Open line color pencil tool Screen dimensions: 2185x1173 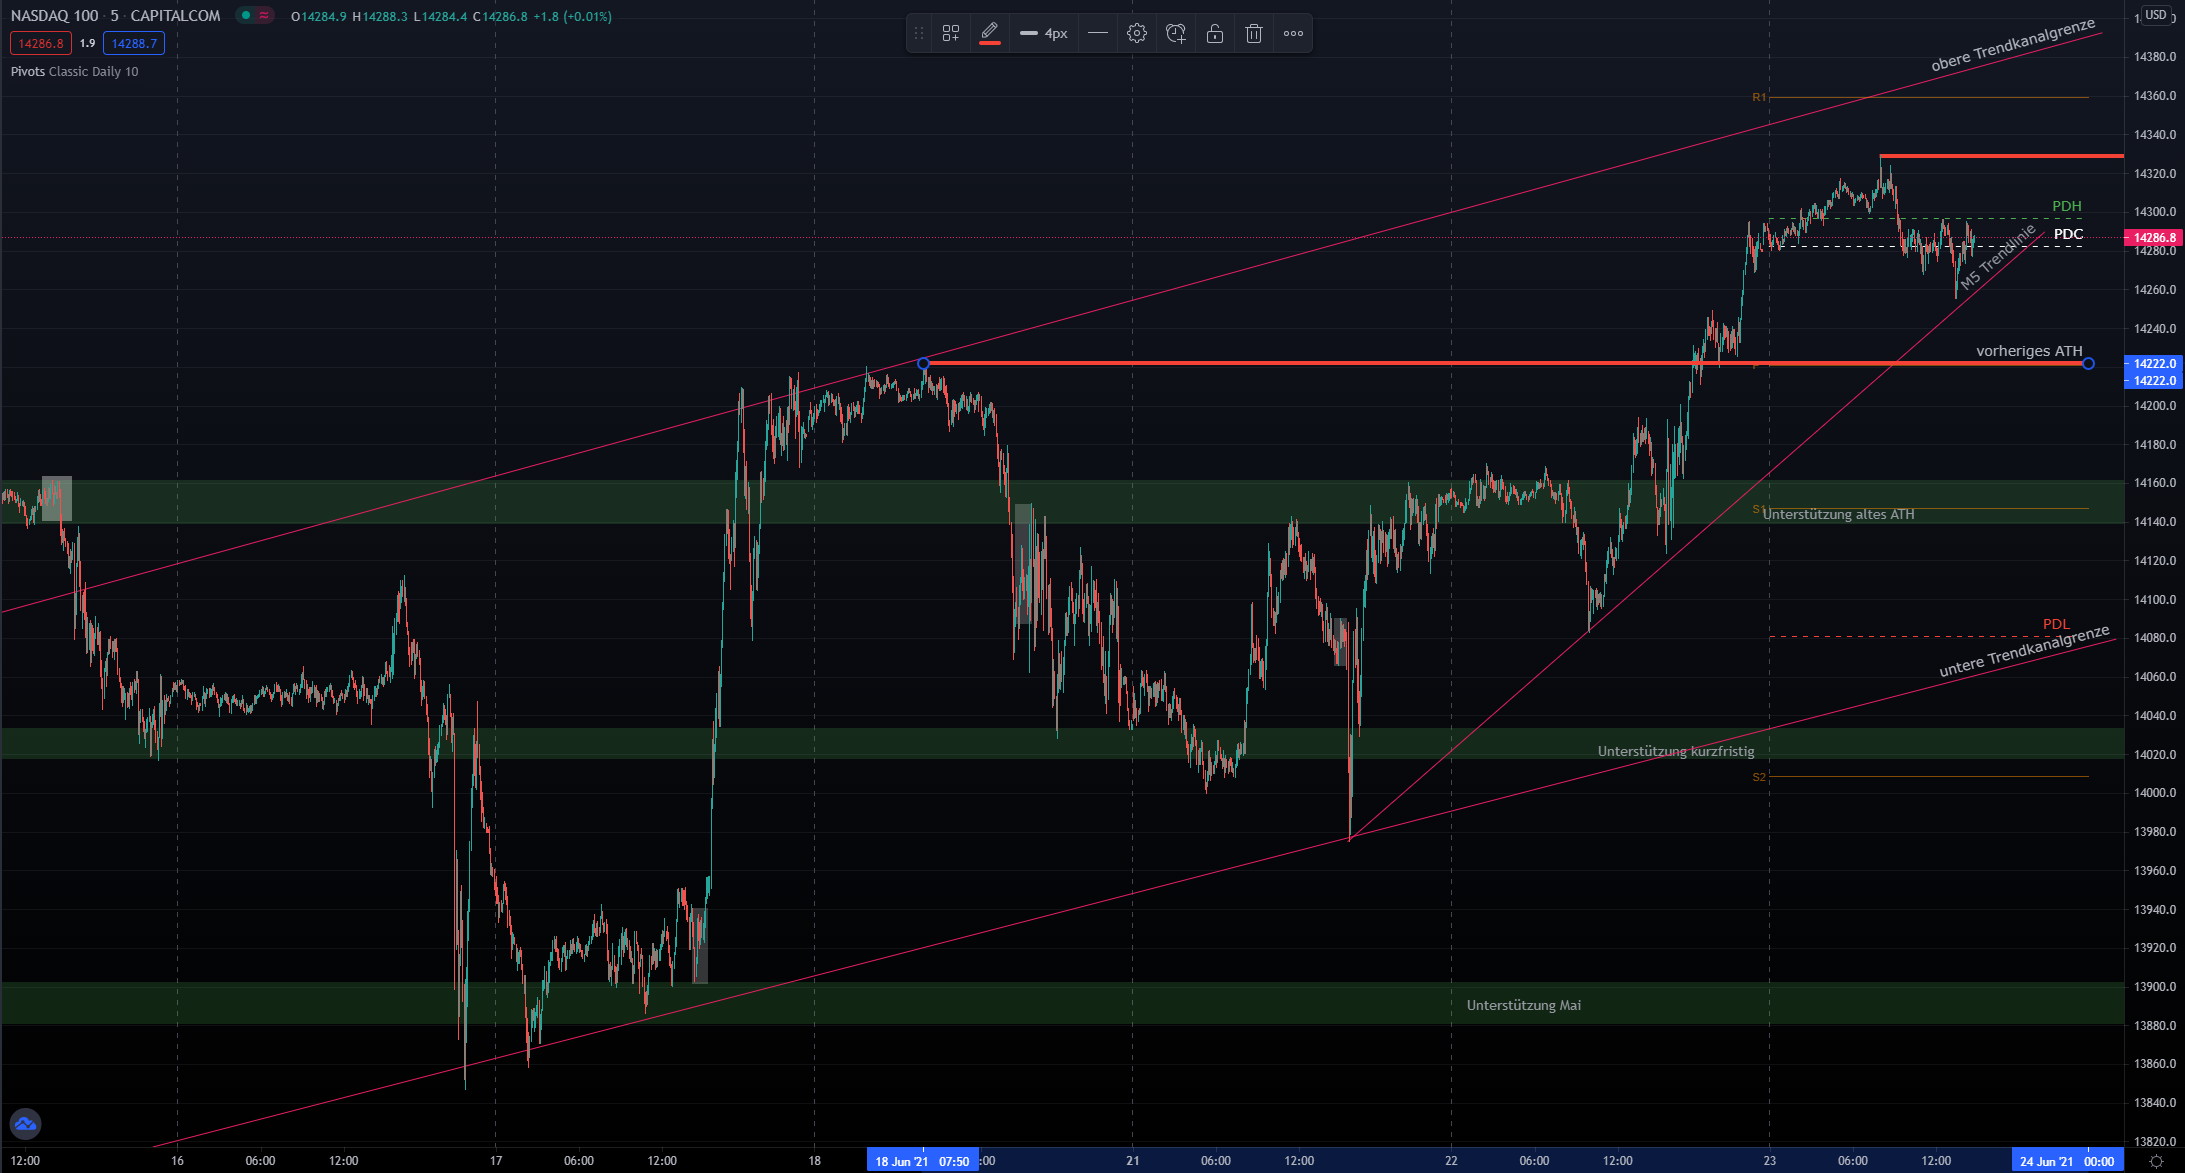(x=990, y=33)
